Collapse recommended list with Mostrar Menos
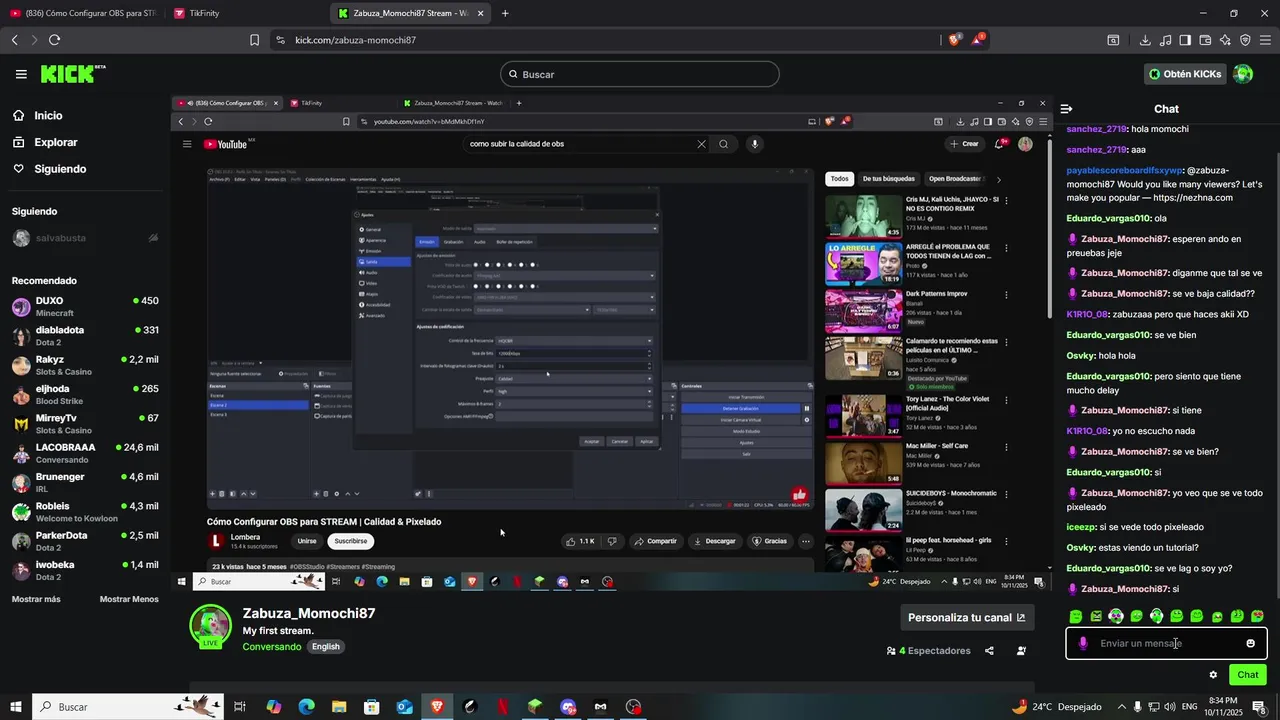Viewport: 1280px width, 720px height. [x=129, y=599]
